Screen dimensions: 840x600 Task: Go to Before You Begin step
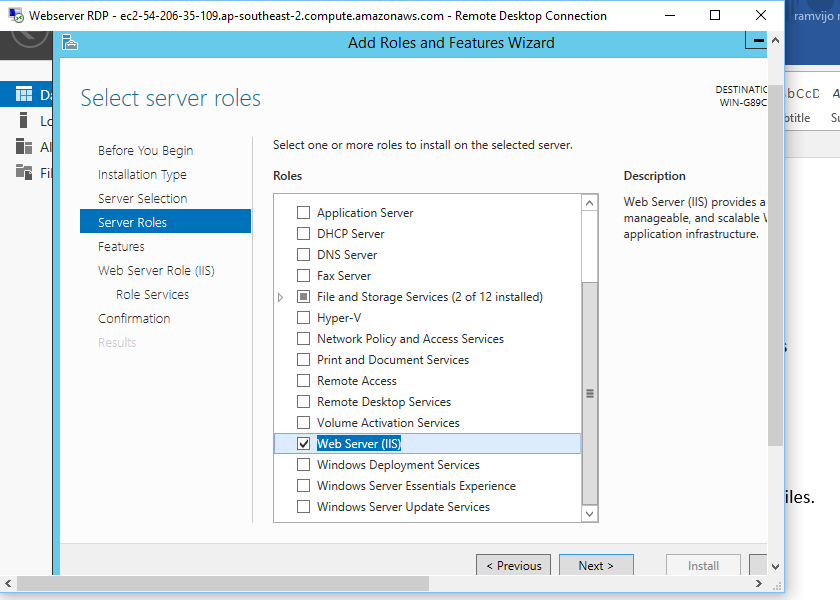(145, 151)
